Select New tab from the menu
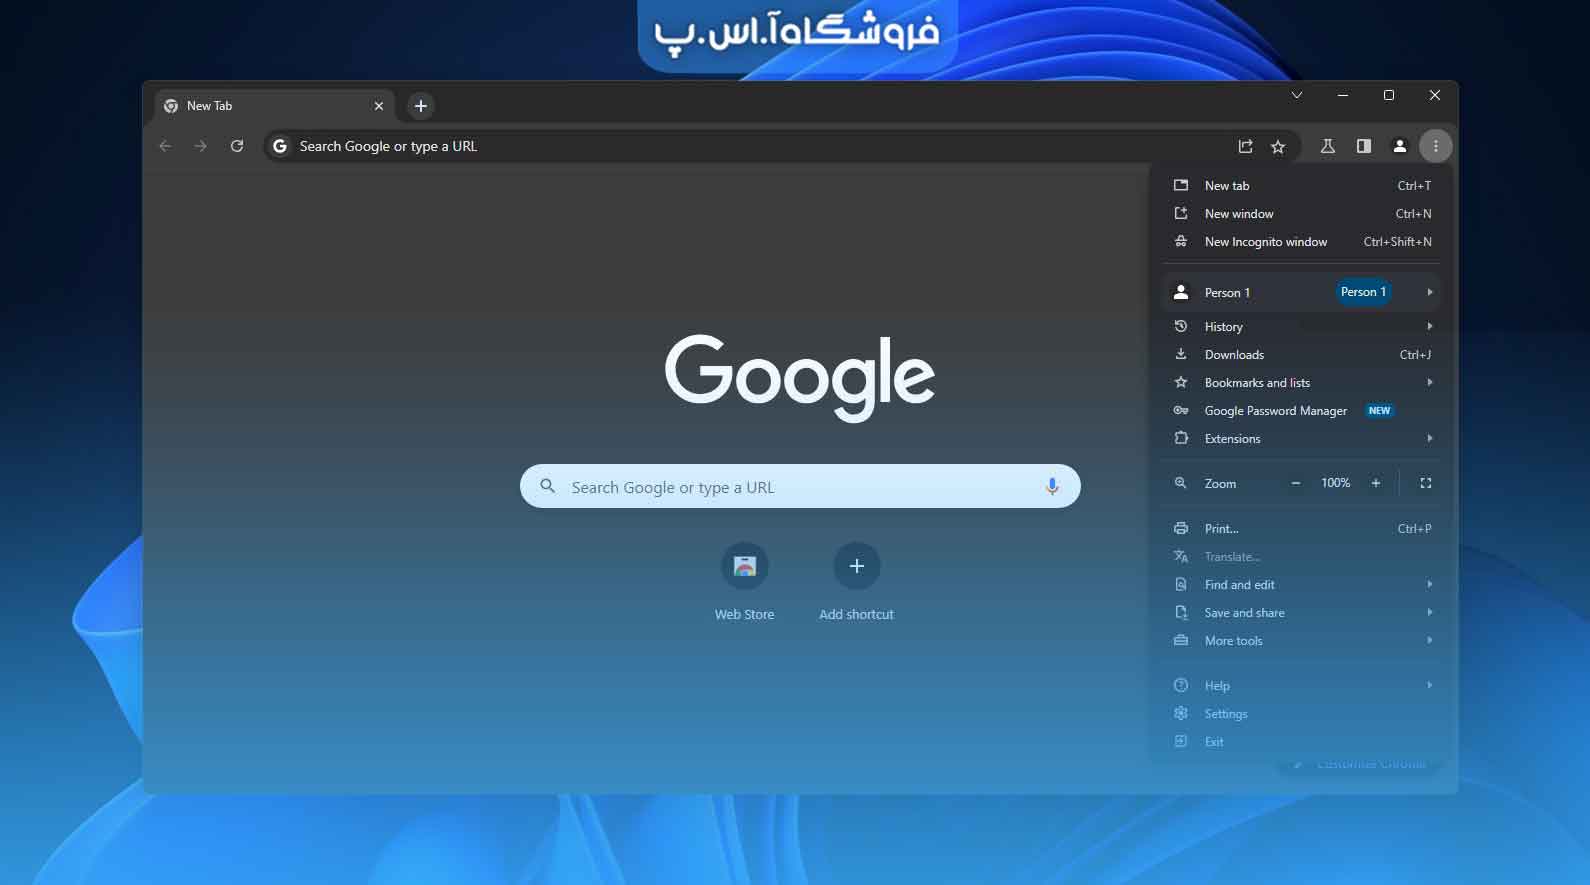The width and height of the screenshot is (1590, 885). [x=1301, y=186]
